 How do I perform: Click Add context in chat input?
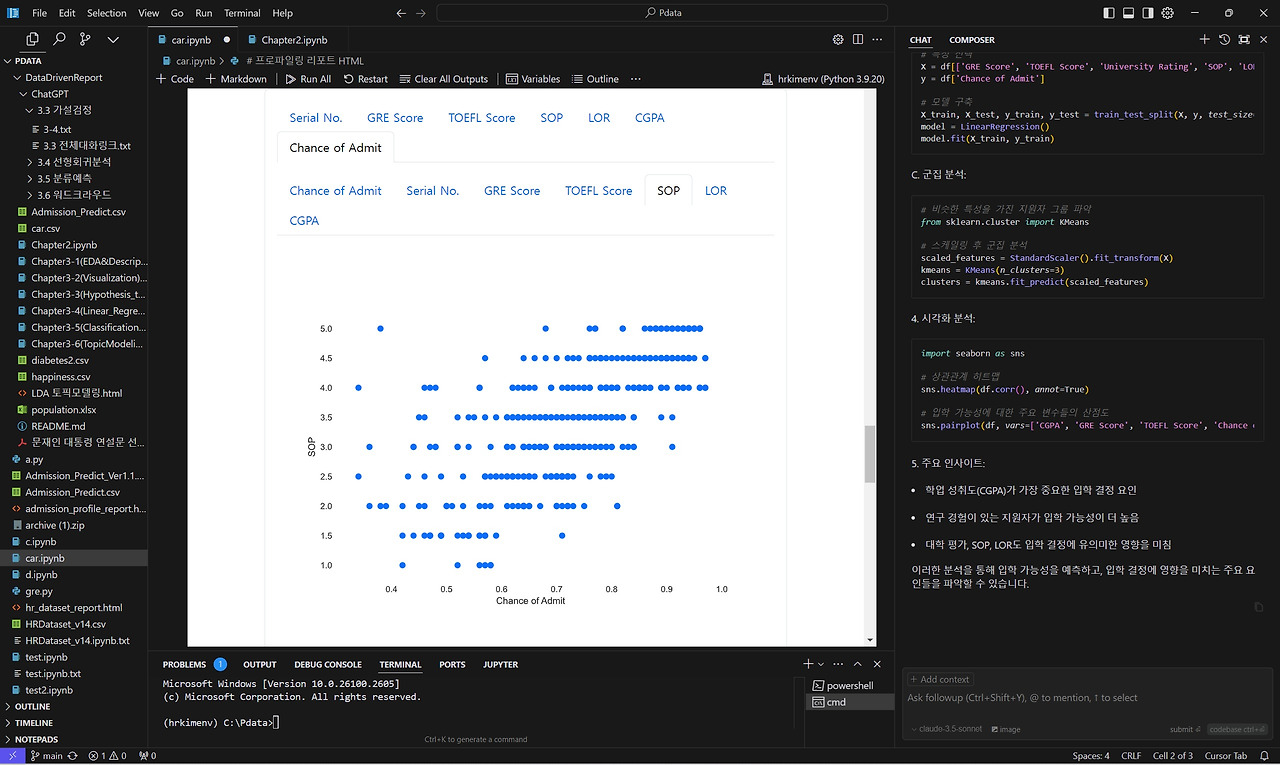[x=939, y=680]
